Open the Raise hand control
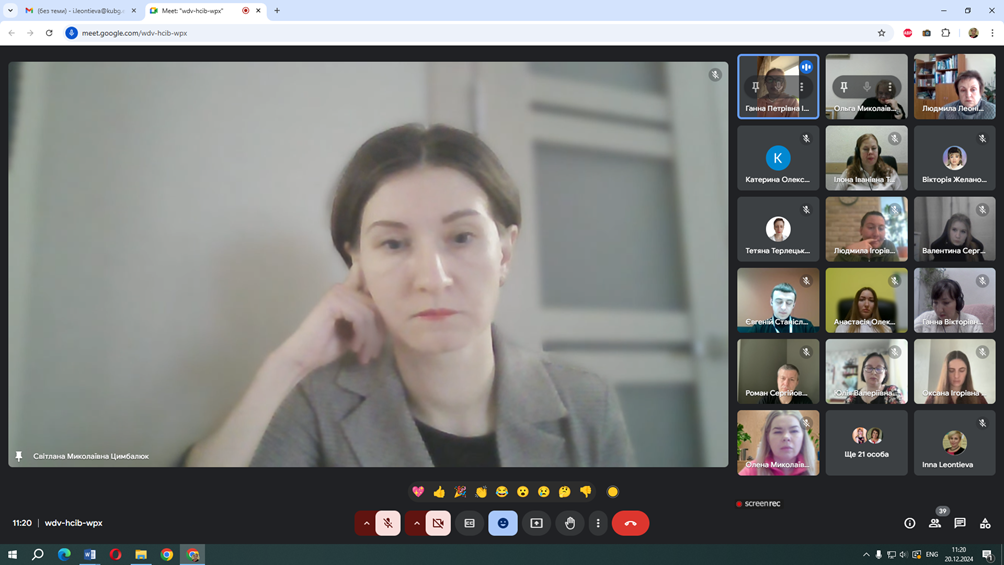The image size is (1004, 565). [x=570, y=523]
